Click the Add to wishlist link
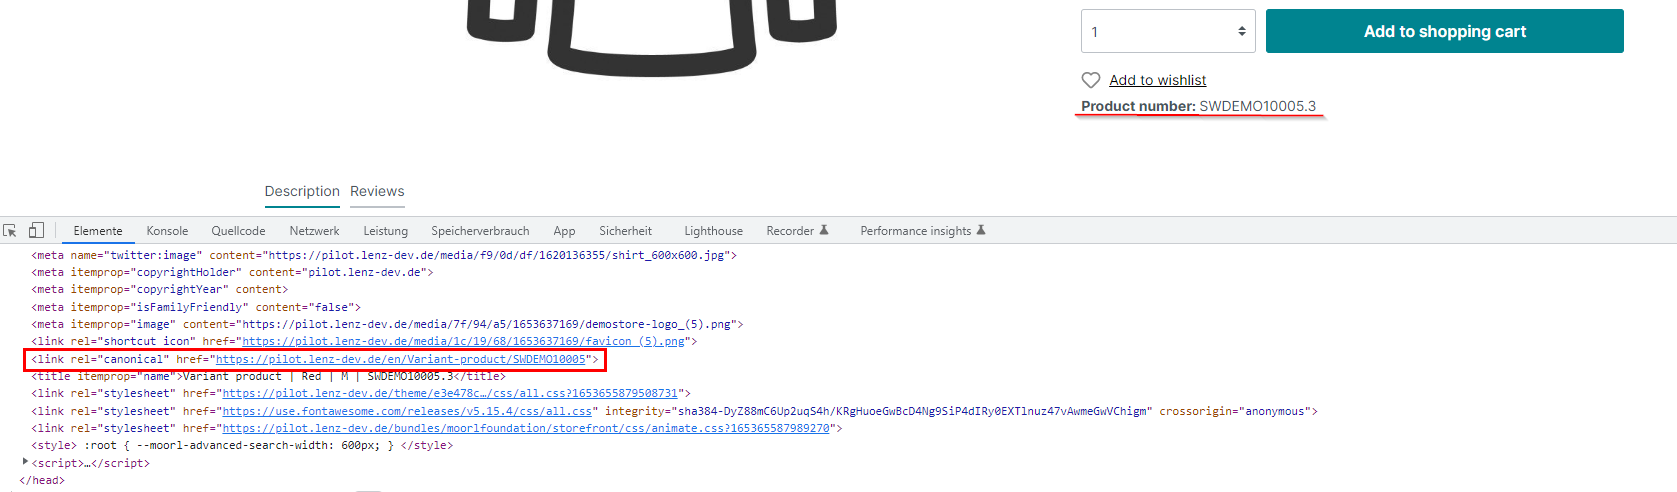Image resolution: width=1677 pixels, height=492 pixels. click(x=1157, y=80)
